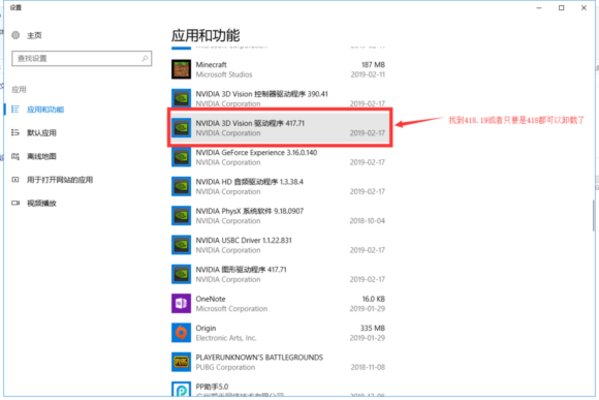Click the Origin app icon
The width and height of the screenshot is (599, 400).
pos(181,333)
